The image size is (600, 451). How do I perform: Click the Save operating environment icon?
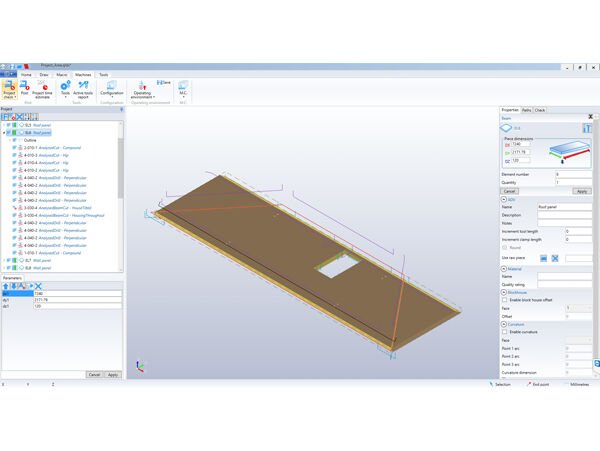click(x=163, y=83)
